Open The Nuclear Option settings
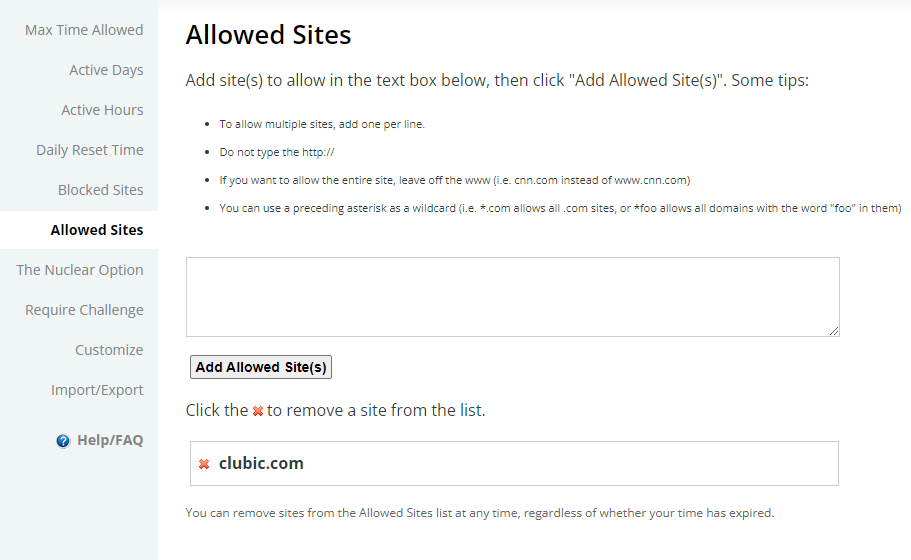The height and width of the screenshot is (560, 911). point(80,270)
